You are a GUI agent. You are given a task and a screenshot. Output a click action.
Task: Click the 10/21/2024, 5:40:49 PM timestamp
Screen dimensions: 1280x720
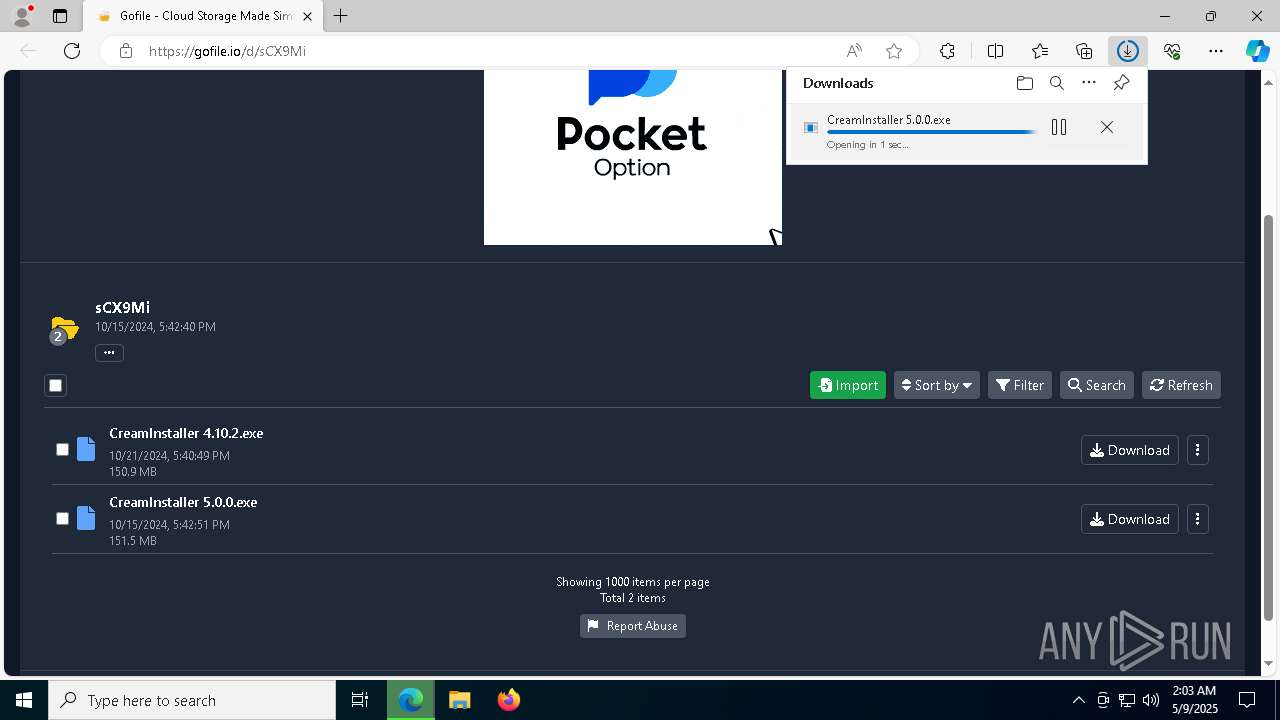coord(169,455)
